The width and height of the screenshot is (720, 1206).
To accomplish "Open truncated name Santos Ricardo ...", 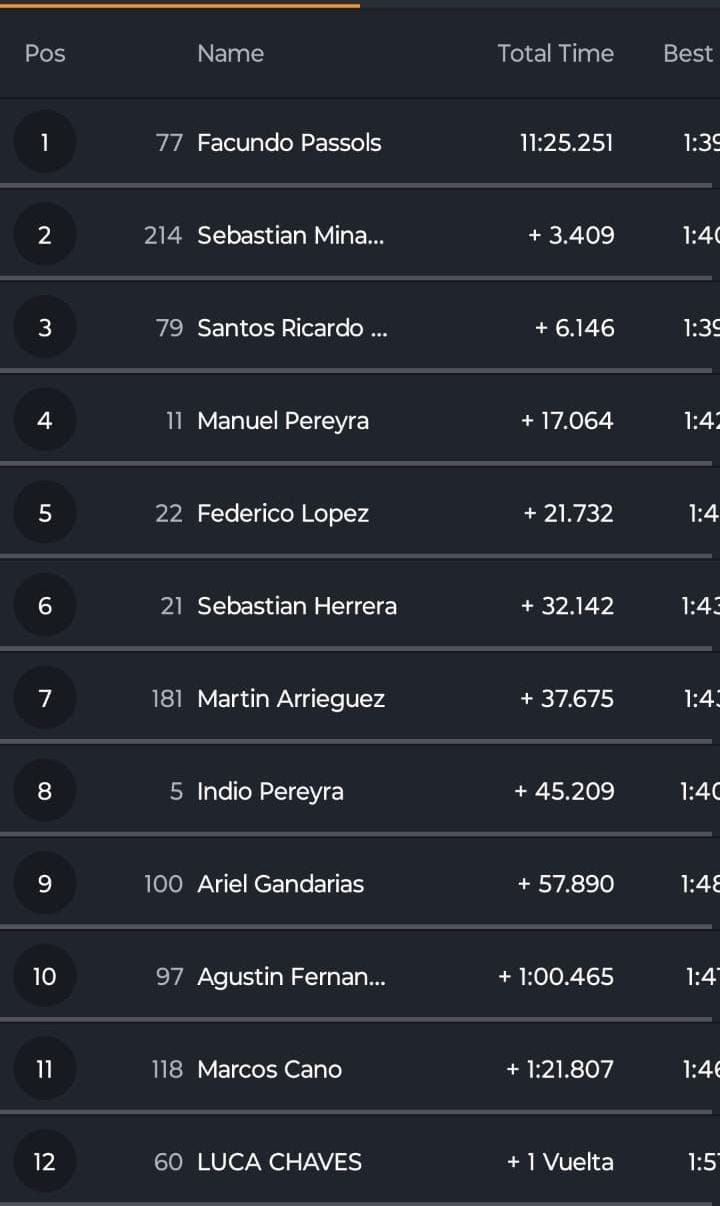I will [292, 328].
